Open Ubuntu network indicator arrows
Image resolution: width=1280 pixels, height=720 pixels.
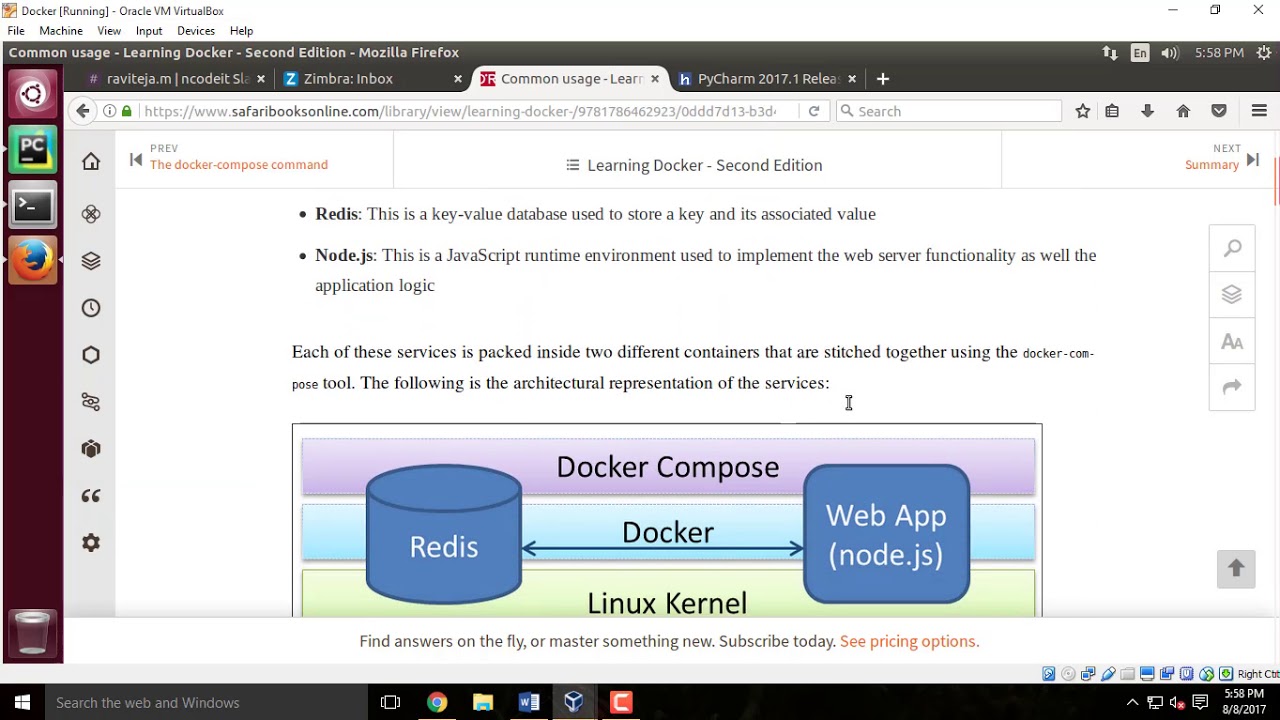click(x=1110, y=53)
